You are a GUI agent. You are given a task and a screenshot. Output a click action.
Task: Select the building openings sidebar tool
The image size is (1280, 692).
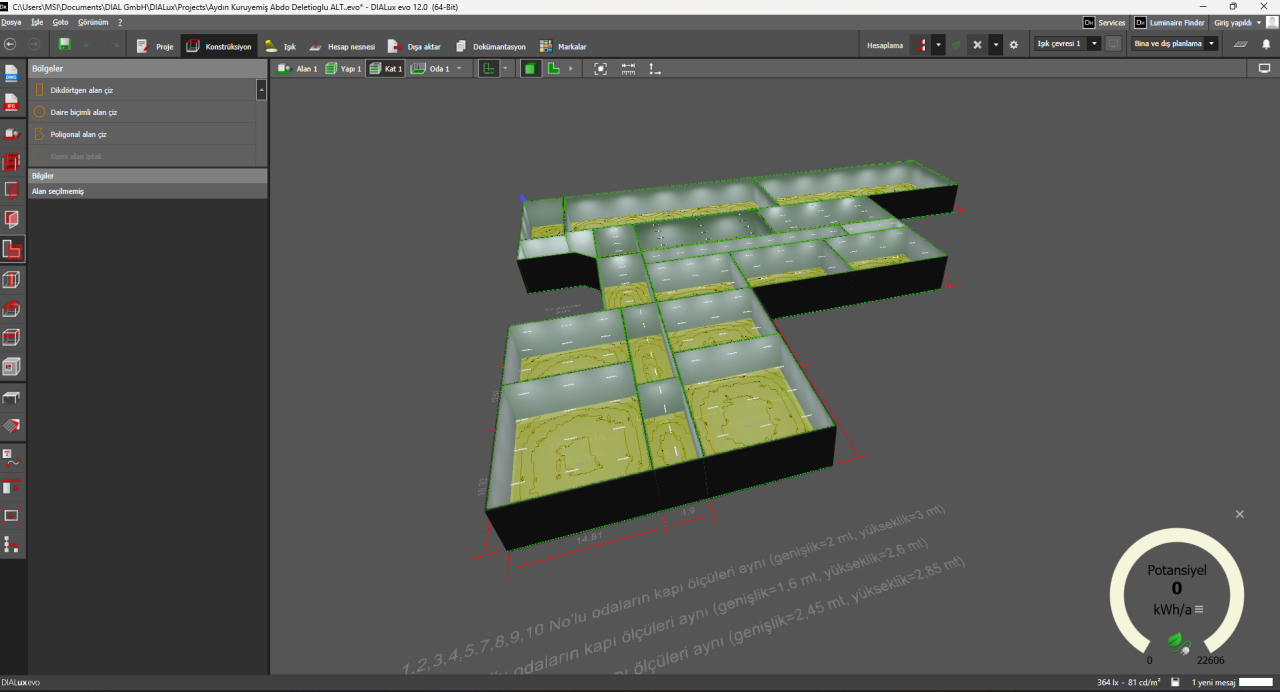[12, 219]
